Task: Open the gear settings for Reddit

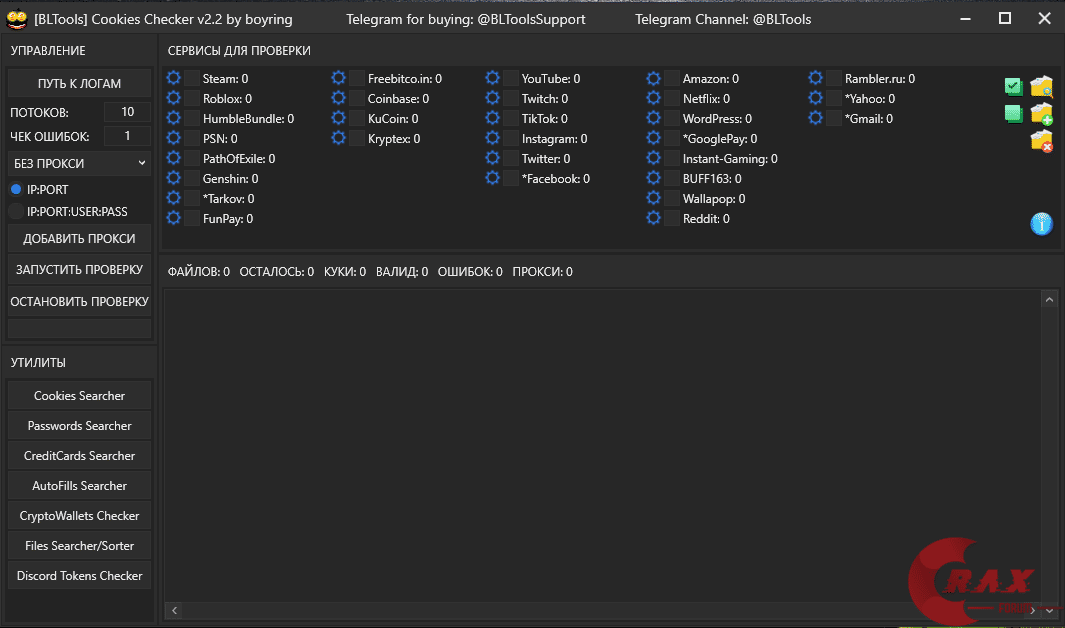Action: tap(653, 218)
